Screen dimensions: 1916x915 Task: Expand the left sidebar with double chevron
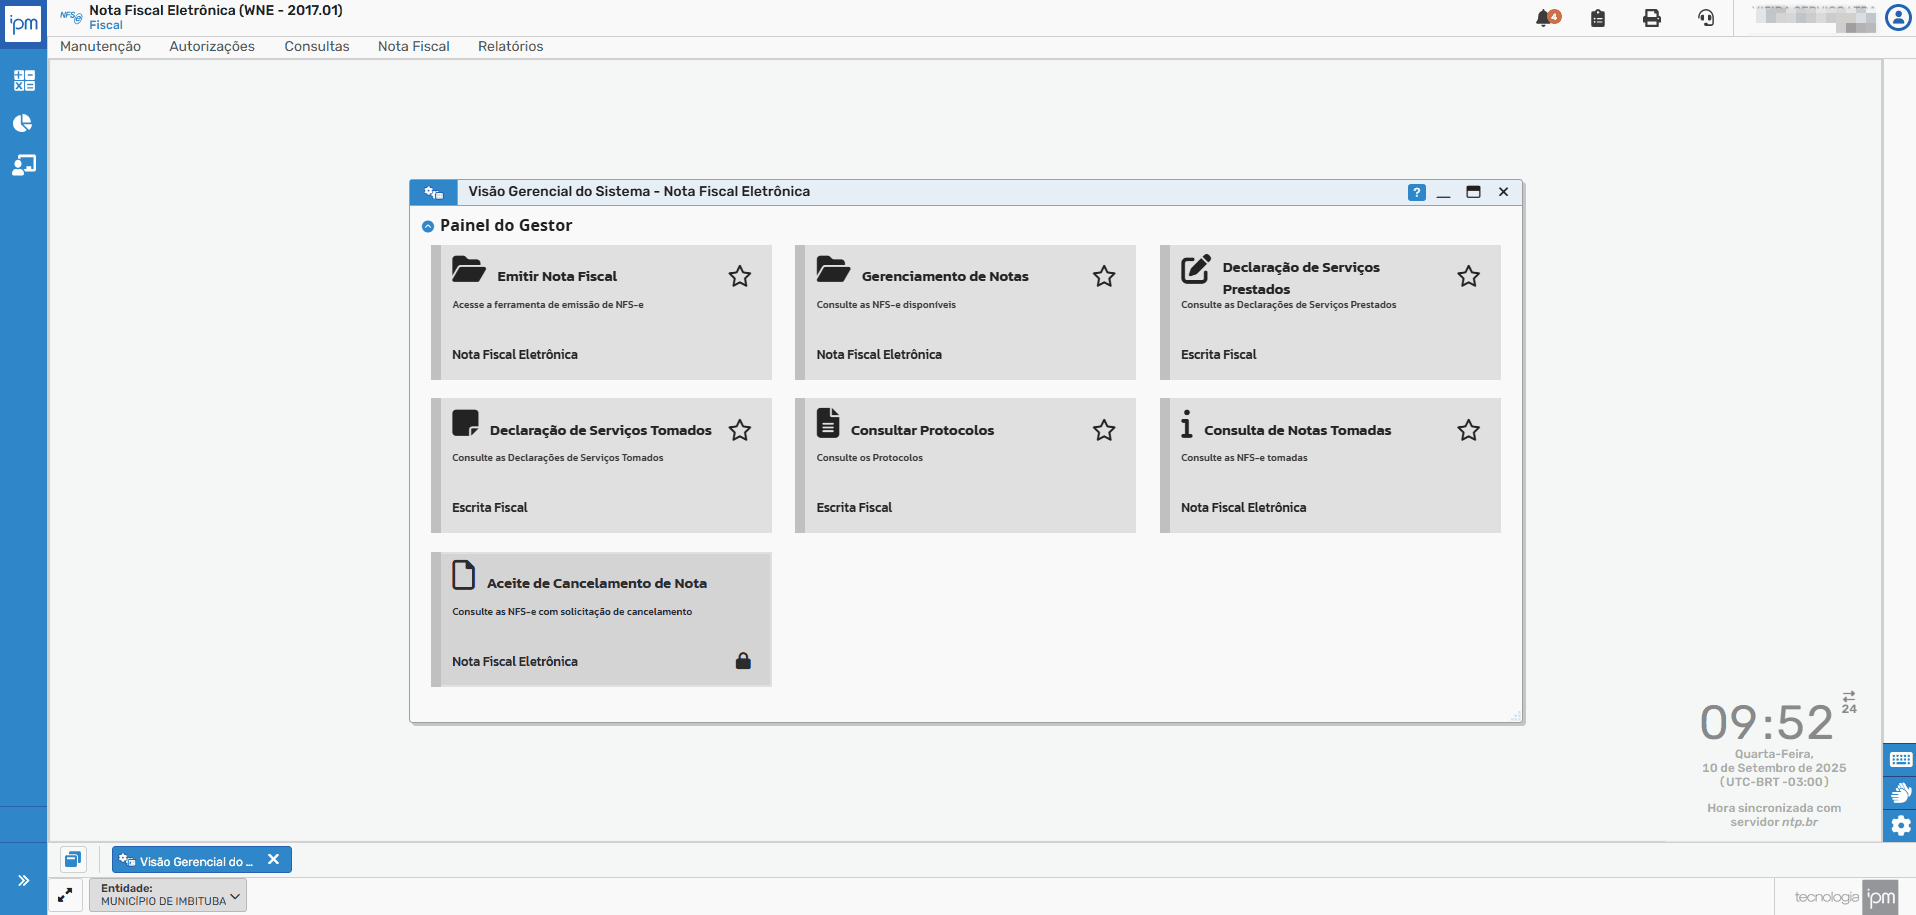pyautogui.click(x=23, y=881)
